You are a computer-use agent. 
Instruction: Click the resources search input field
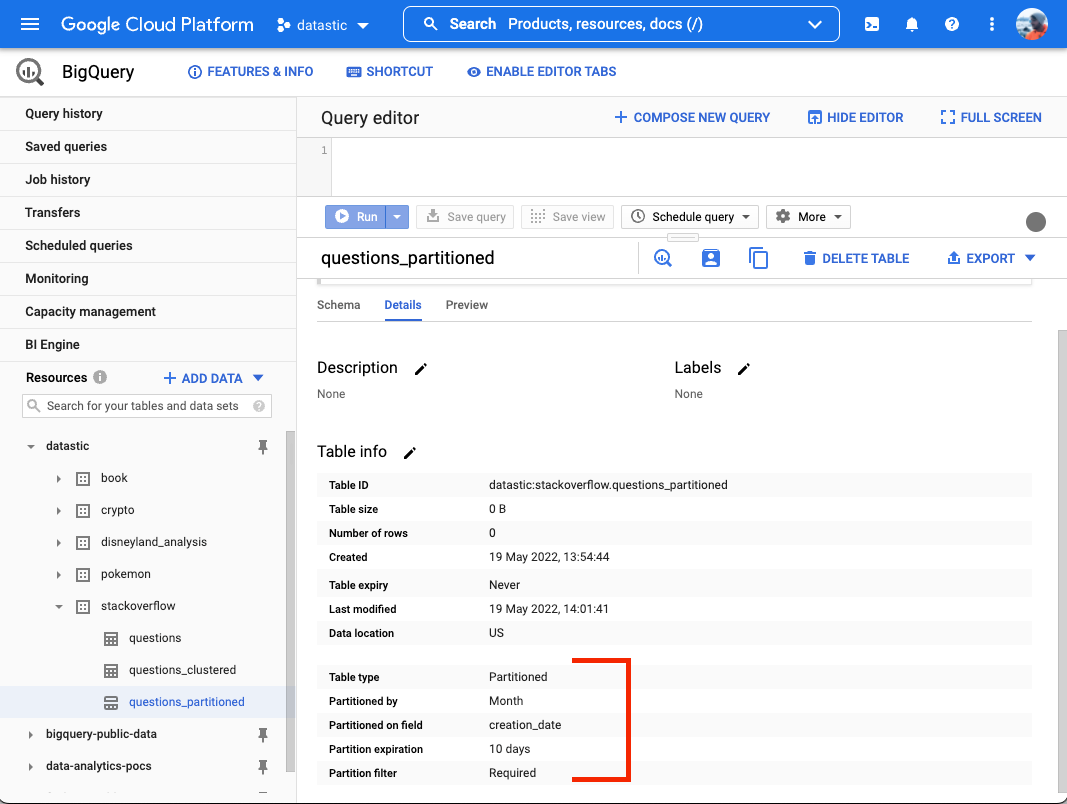point(147,406)
